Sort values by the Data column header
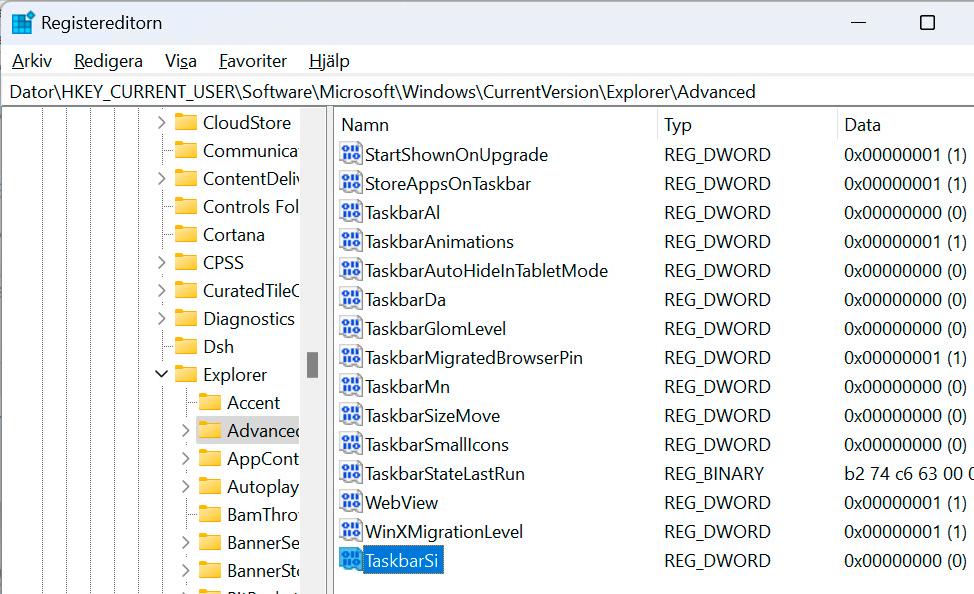This screenshot has height=594, width=974. pyautogui.click(x=906, y=125)
